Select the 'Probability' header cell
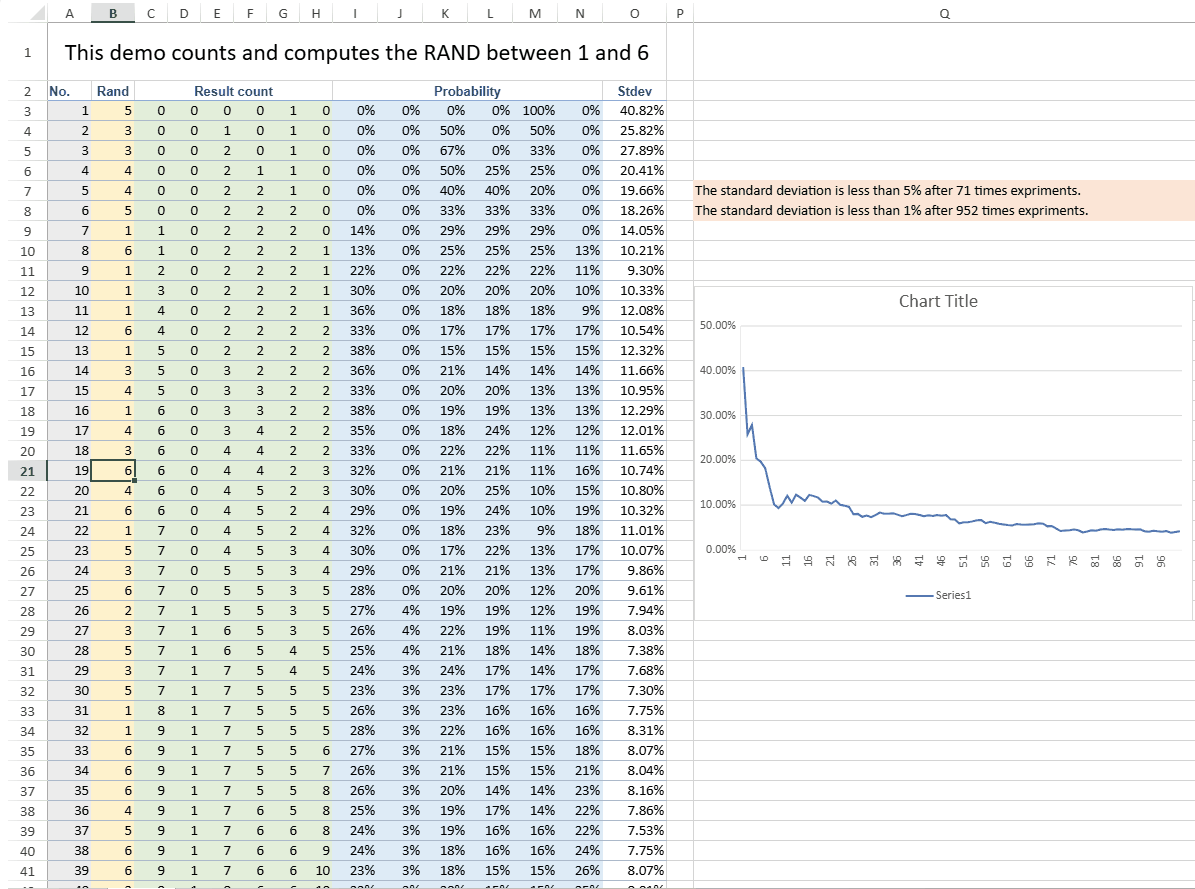The height and width of the screenshot is (889, 1195). [x=467, y=91]
